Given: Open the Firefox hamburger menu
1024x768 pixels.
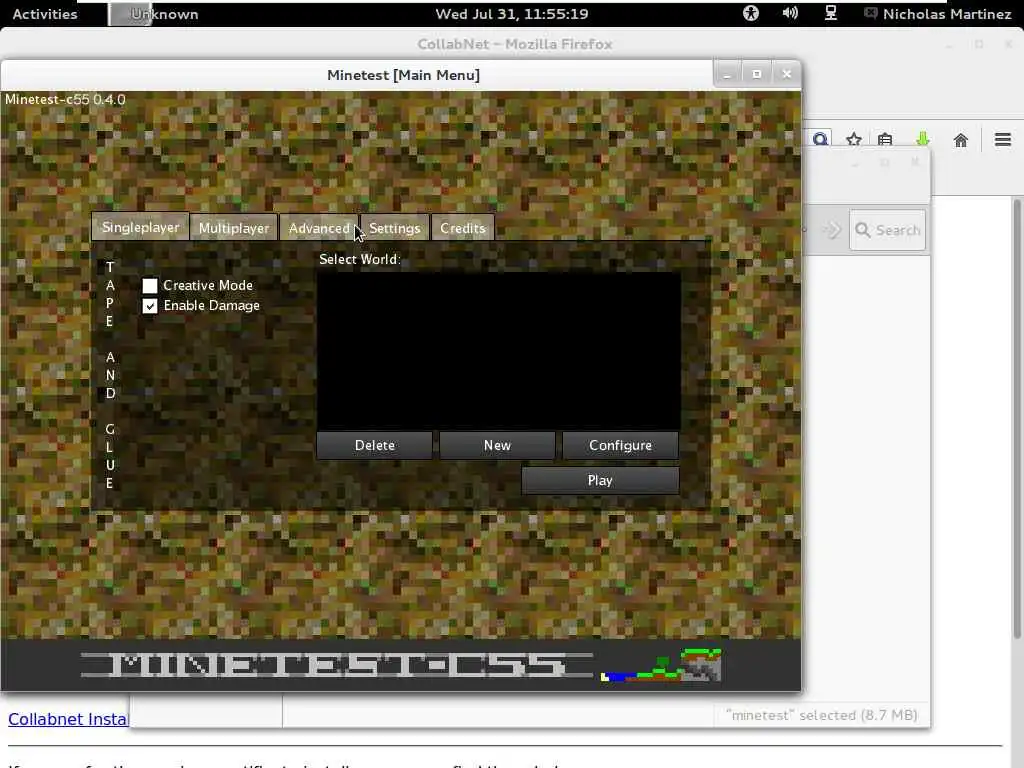Looking at the screenshot, I should (x=1003, y=140).
